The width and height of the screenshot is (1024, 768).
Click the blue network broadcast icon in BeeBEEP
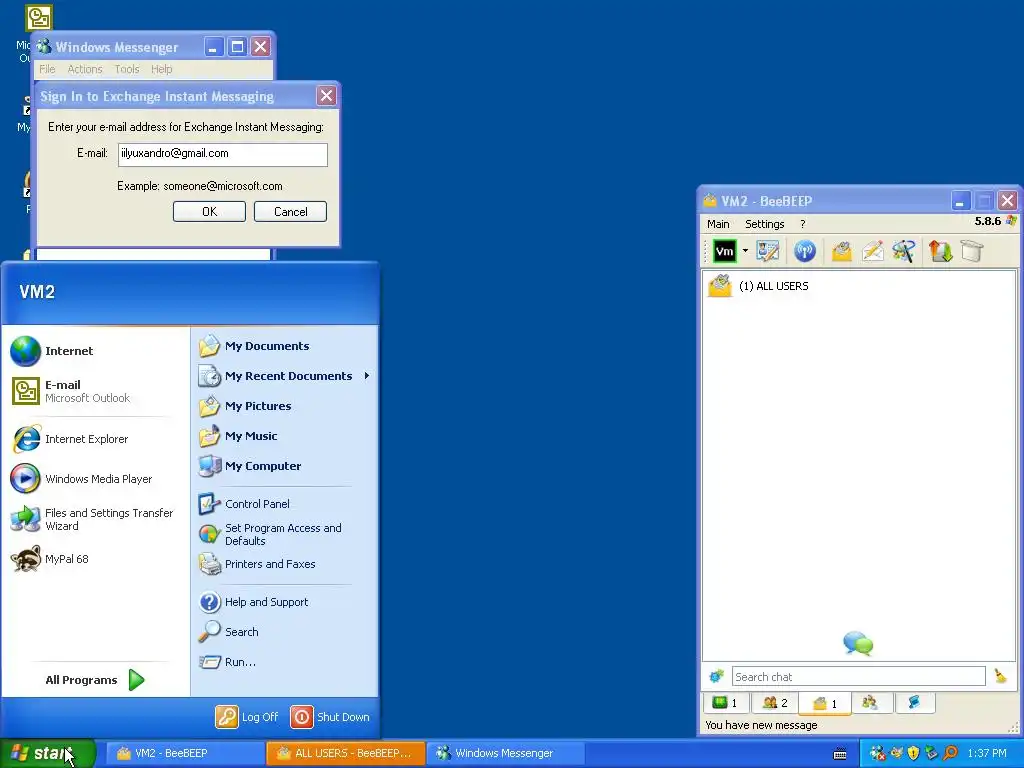pyautogui.click(x=805, y=251)
